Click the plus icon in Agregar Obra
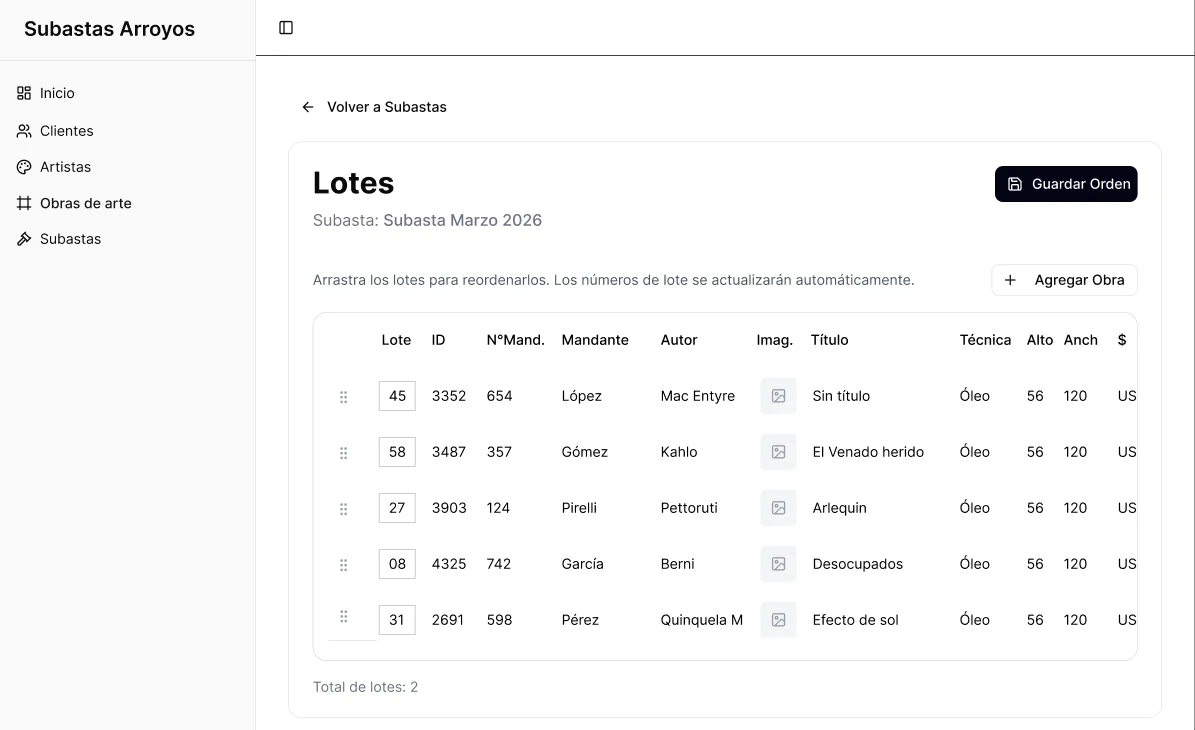Viewport: 1195px width, 730px height. tap(1010, 280)
